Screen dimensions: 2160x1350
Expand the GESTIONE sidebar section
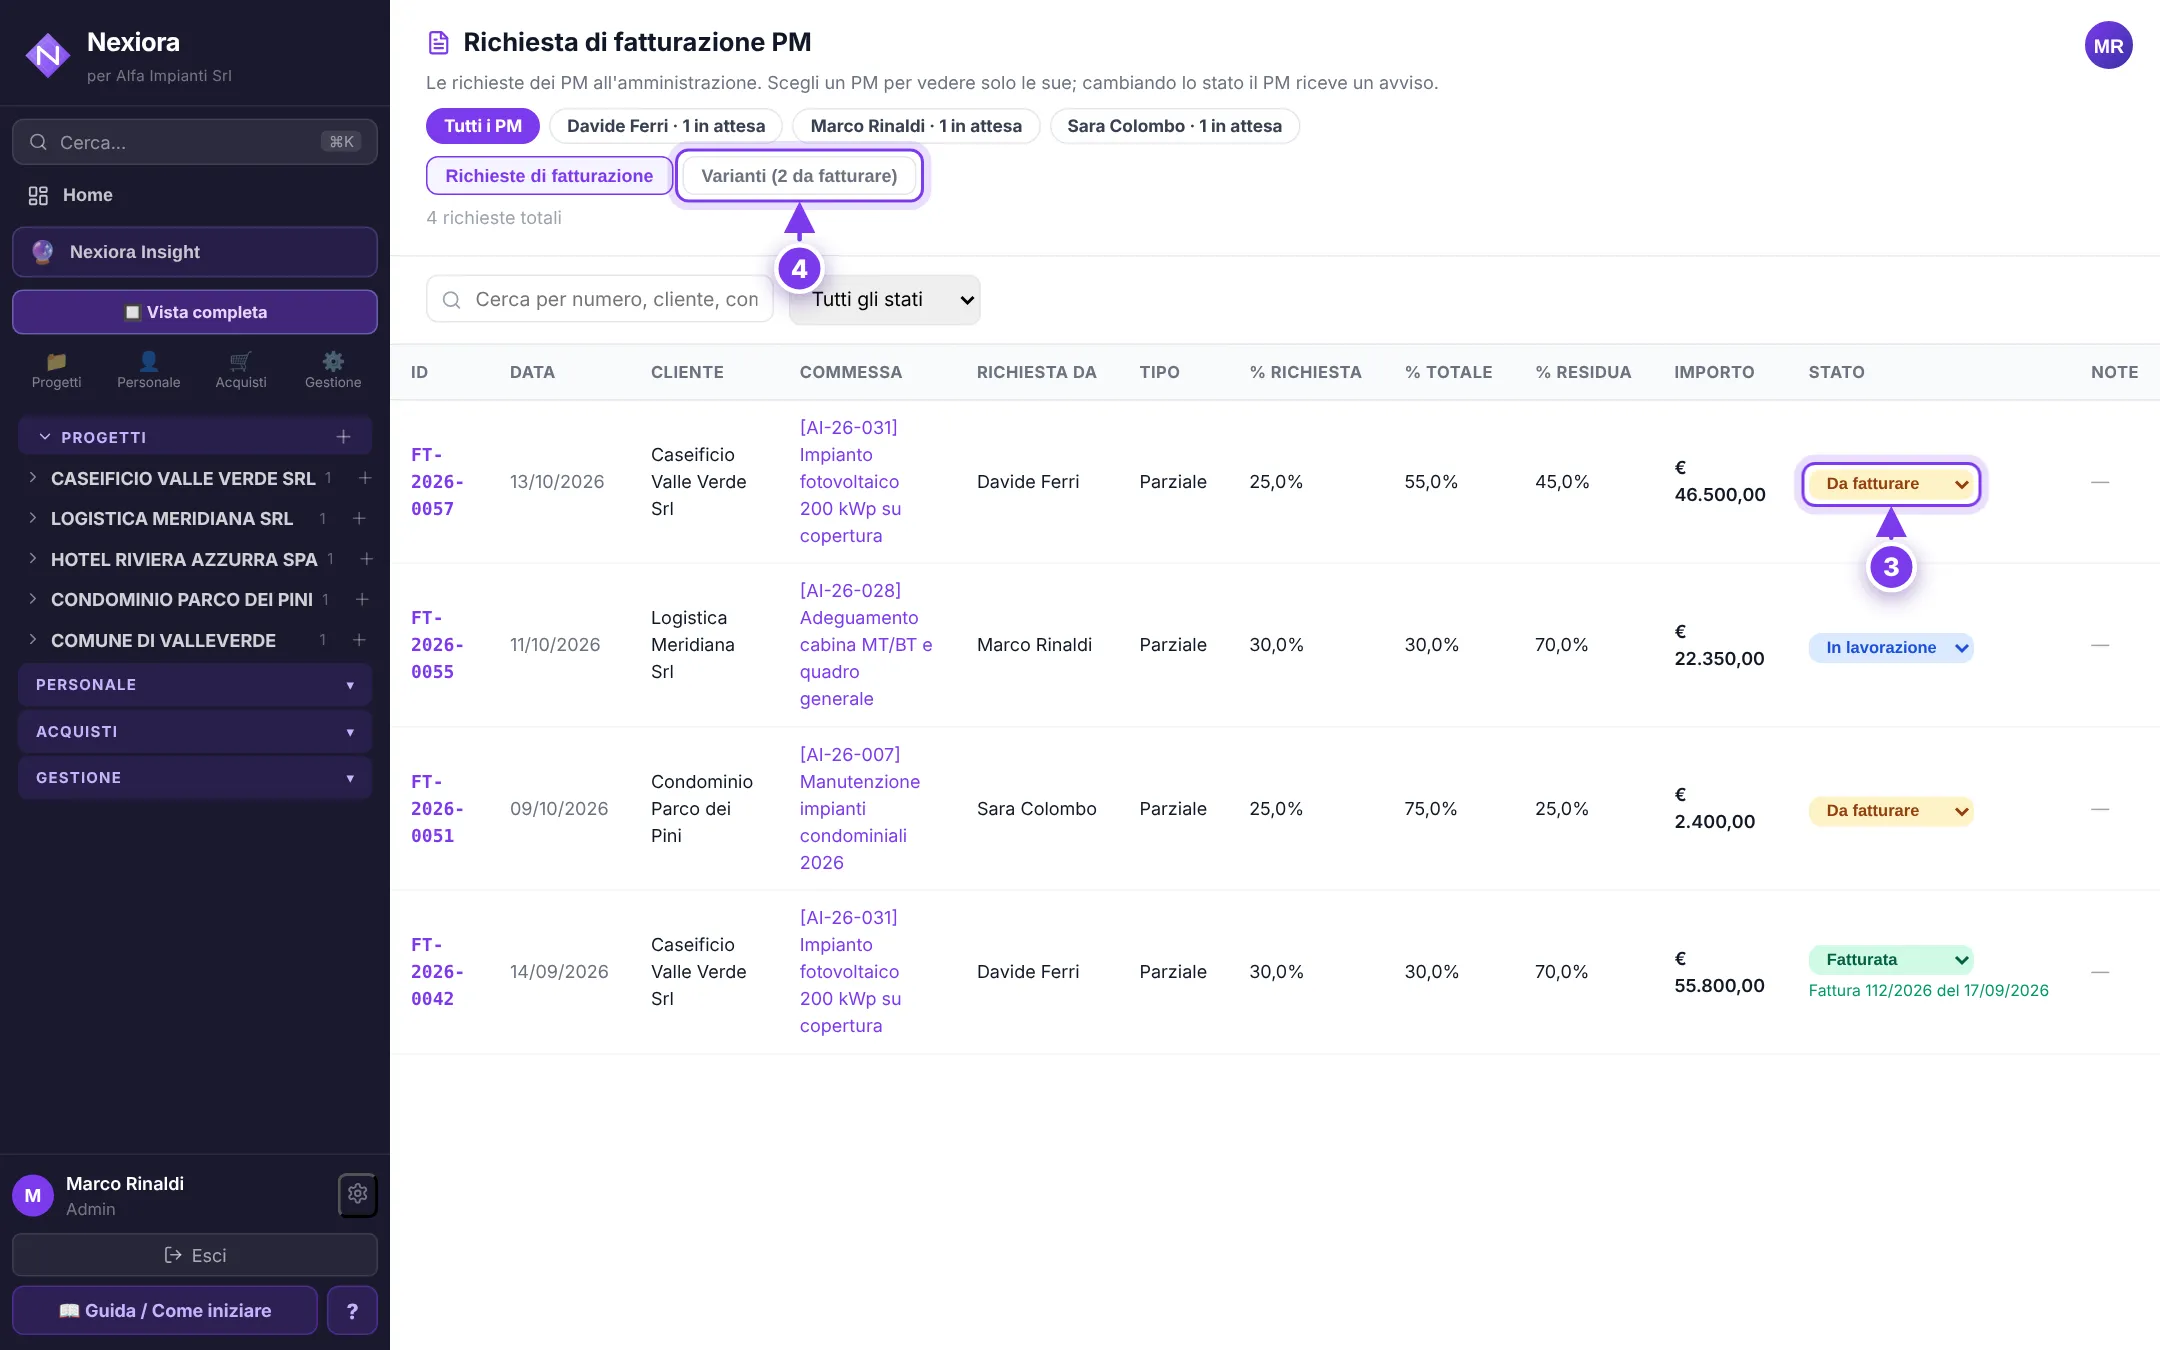click(195, 778)
